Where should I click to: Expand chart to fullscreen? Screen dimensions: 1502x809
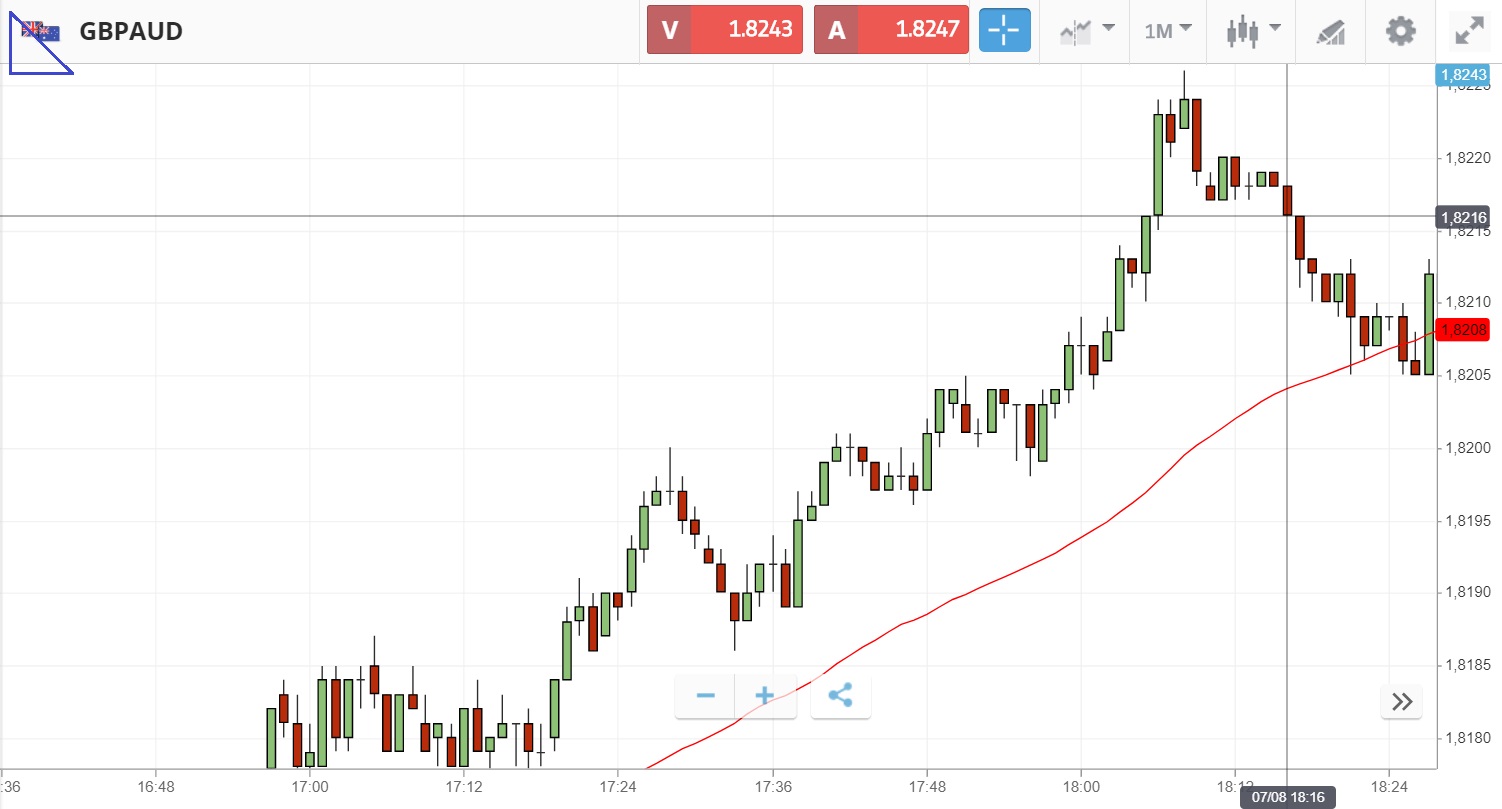tap(1468, 31)
